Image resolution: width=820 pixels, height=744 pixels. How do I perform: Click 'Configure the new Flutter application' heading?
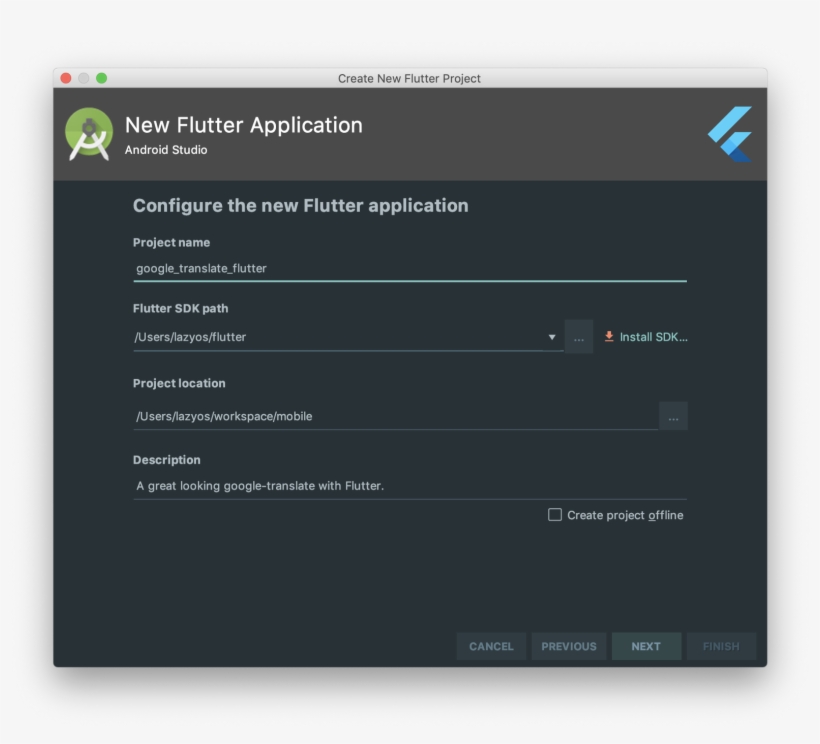(x=301, y=205)
